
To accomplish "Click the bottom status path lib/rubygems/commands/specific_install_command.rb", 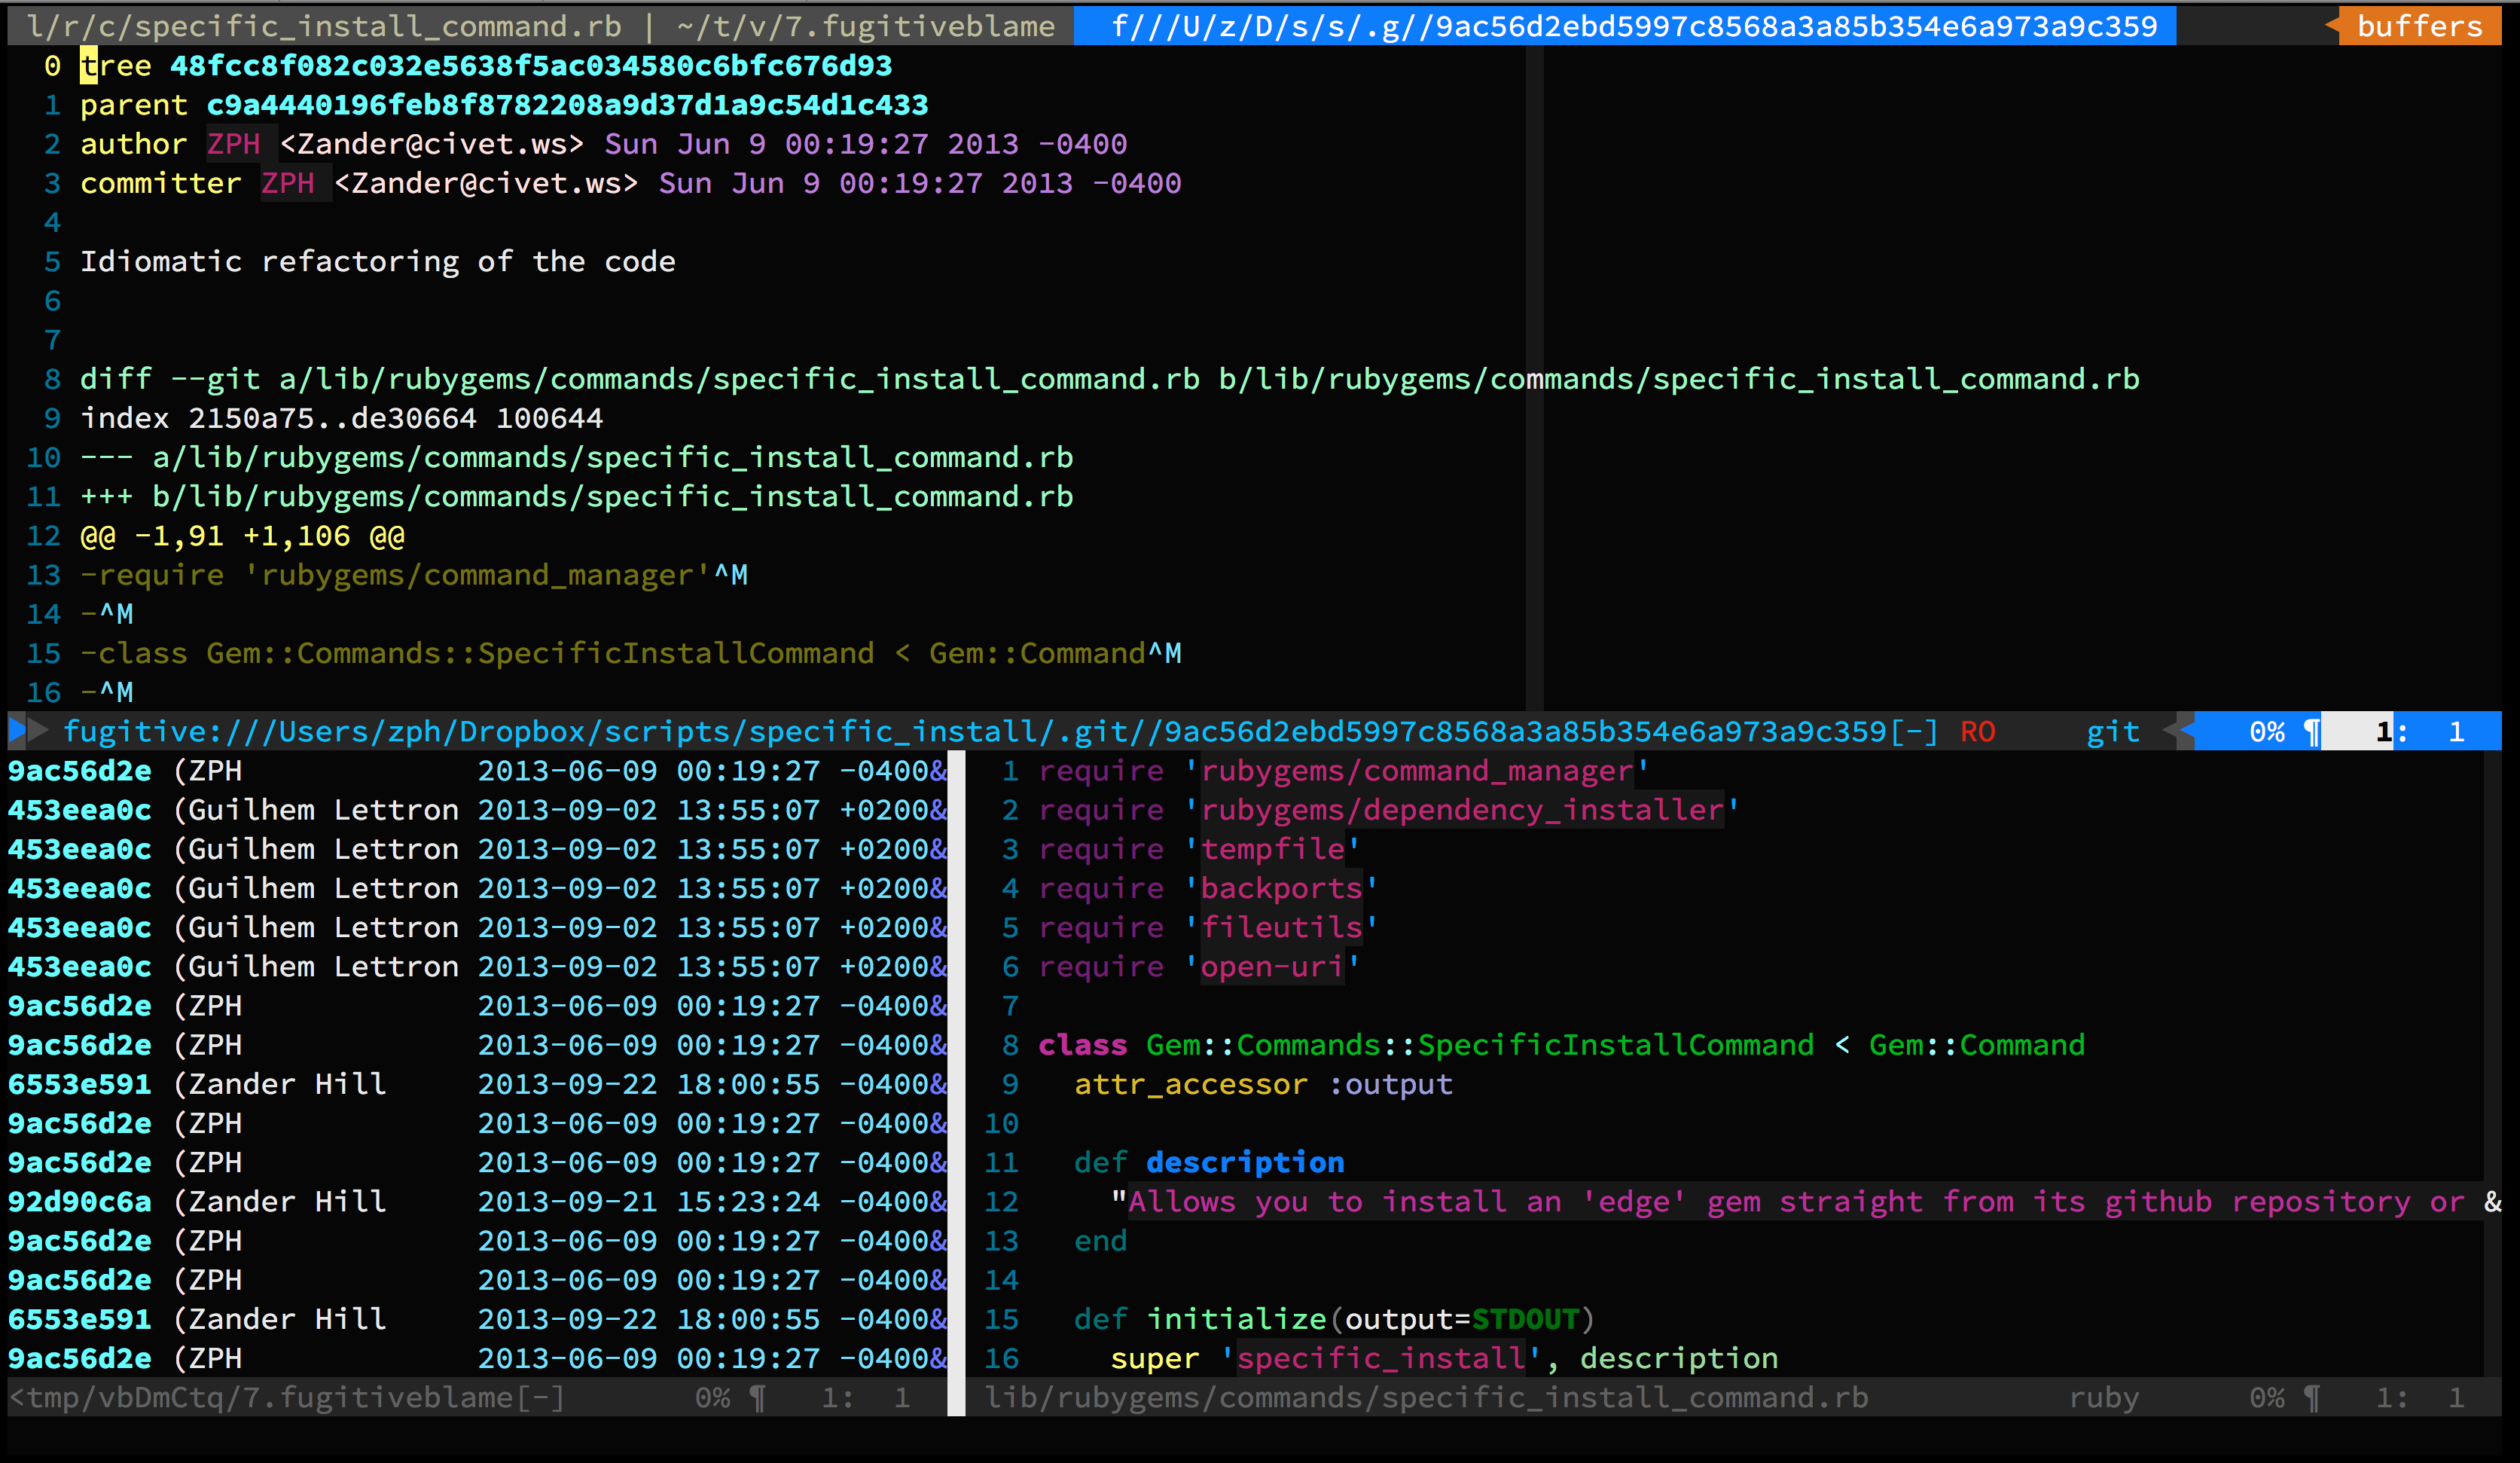I will [1426, 1398].
